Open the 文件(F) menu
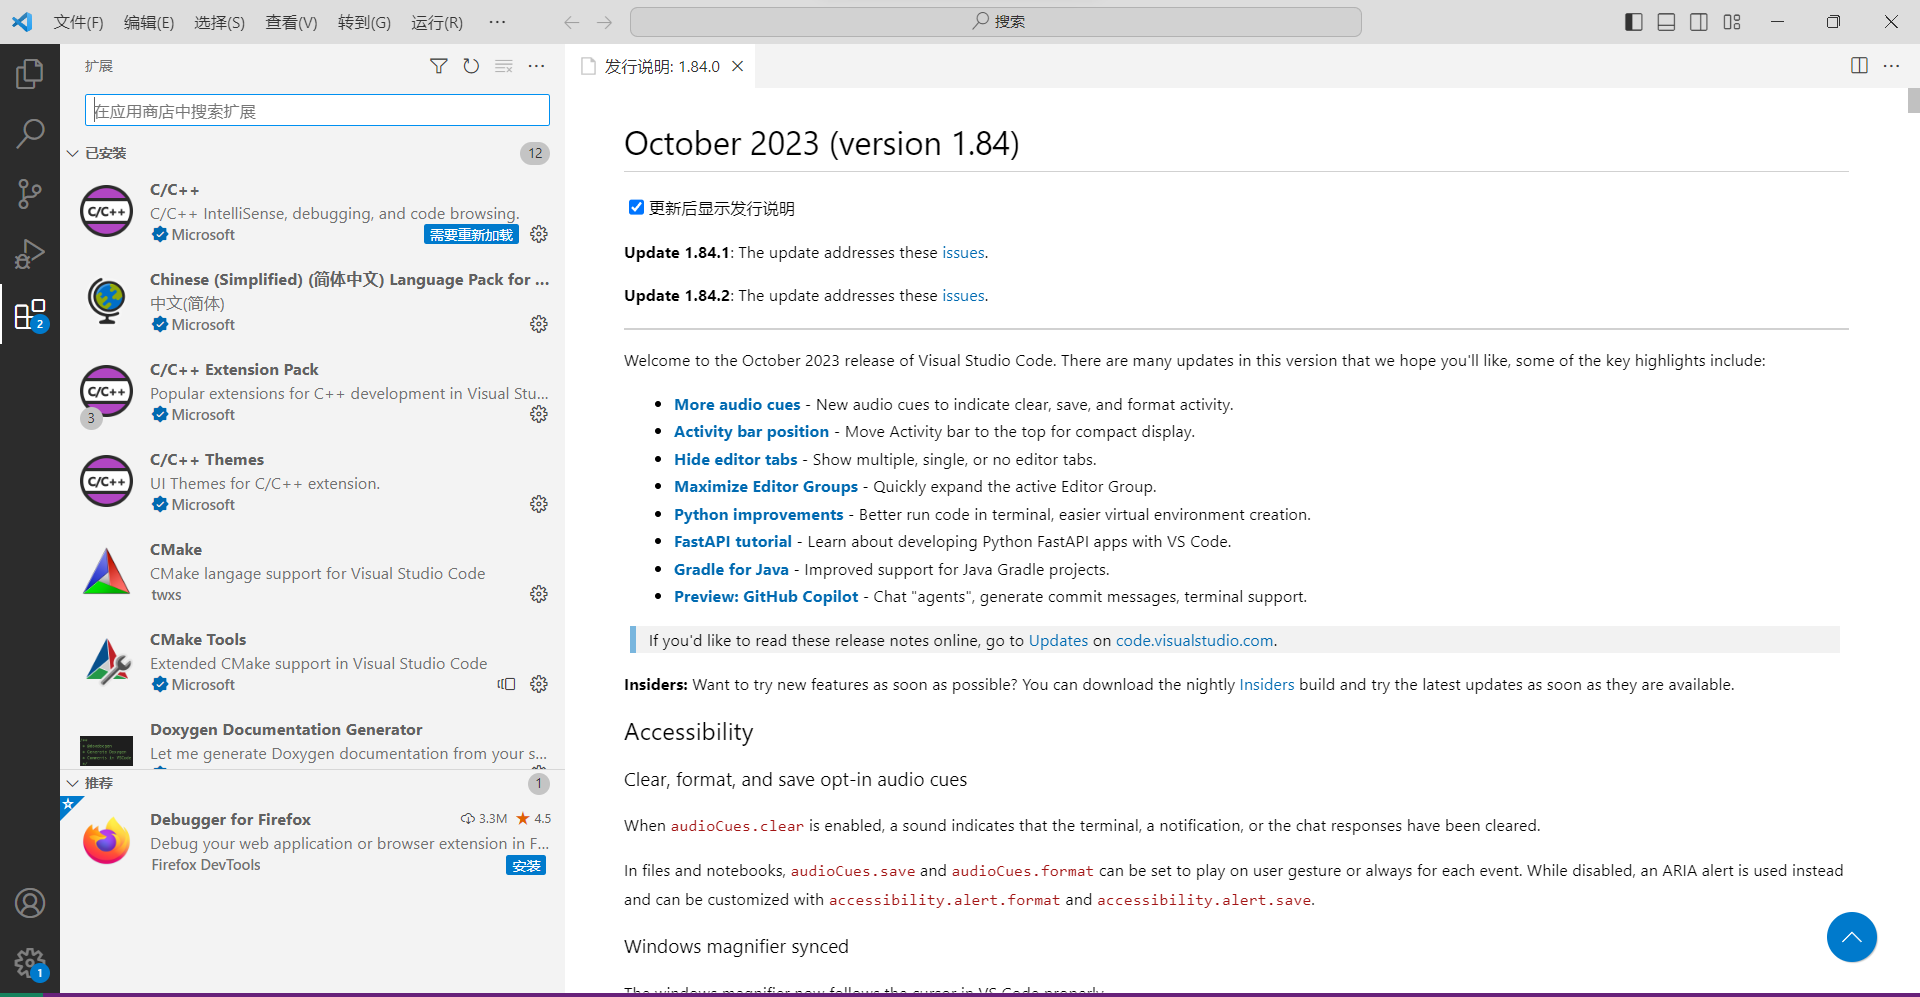Screen dimensions: 1920x997 [78, 22]
